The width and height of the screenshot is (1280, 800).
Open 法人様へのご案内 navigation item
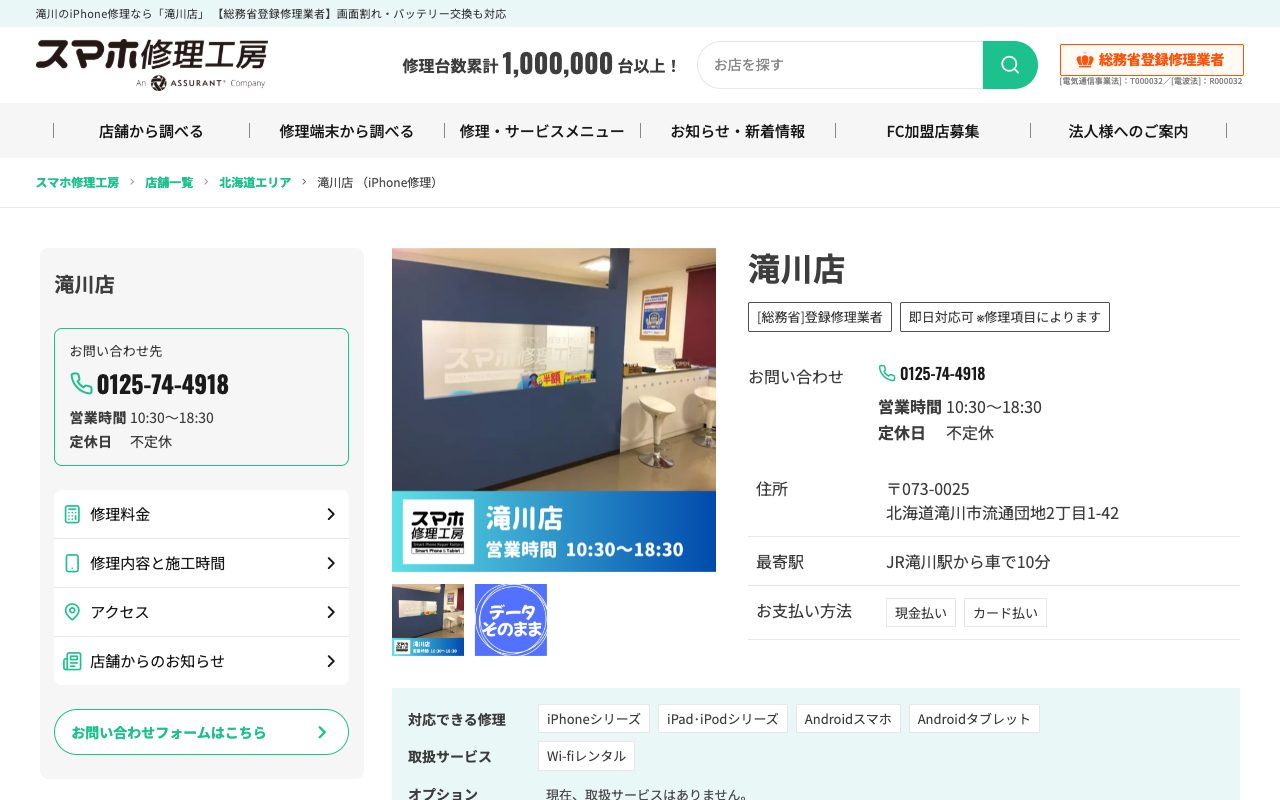click(x=1129, y=131)
